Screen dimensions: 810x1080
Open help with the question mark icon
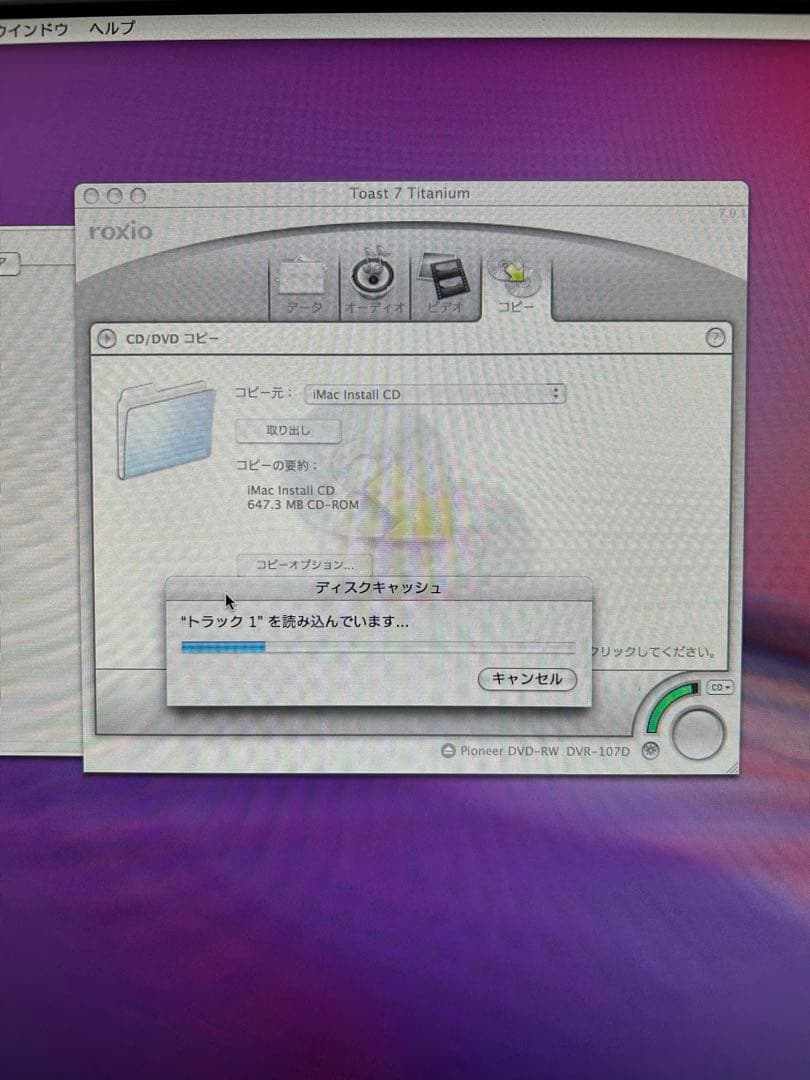click(714, 338)
